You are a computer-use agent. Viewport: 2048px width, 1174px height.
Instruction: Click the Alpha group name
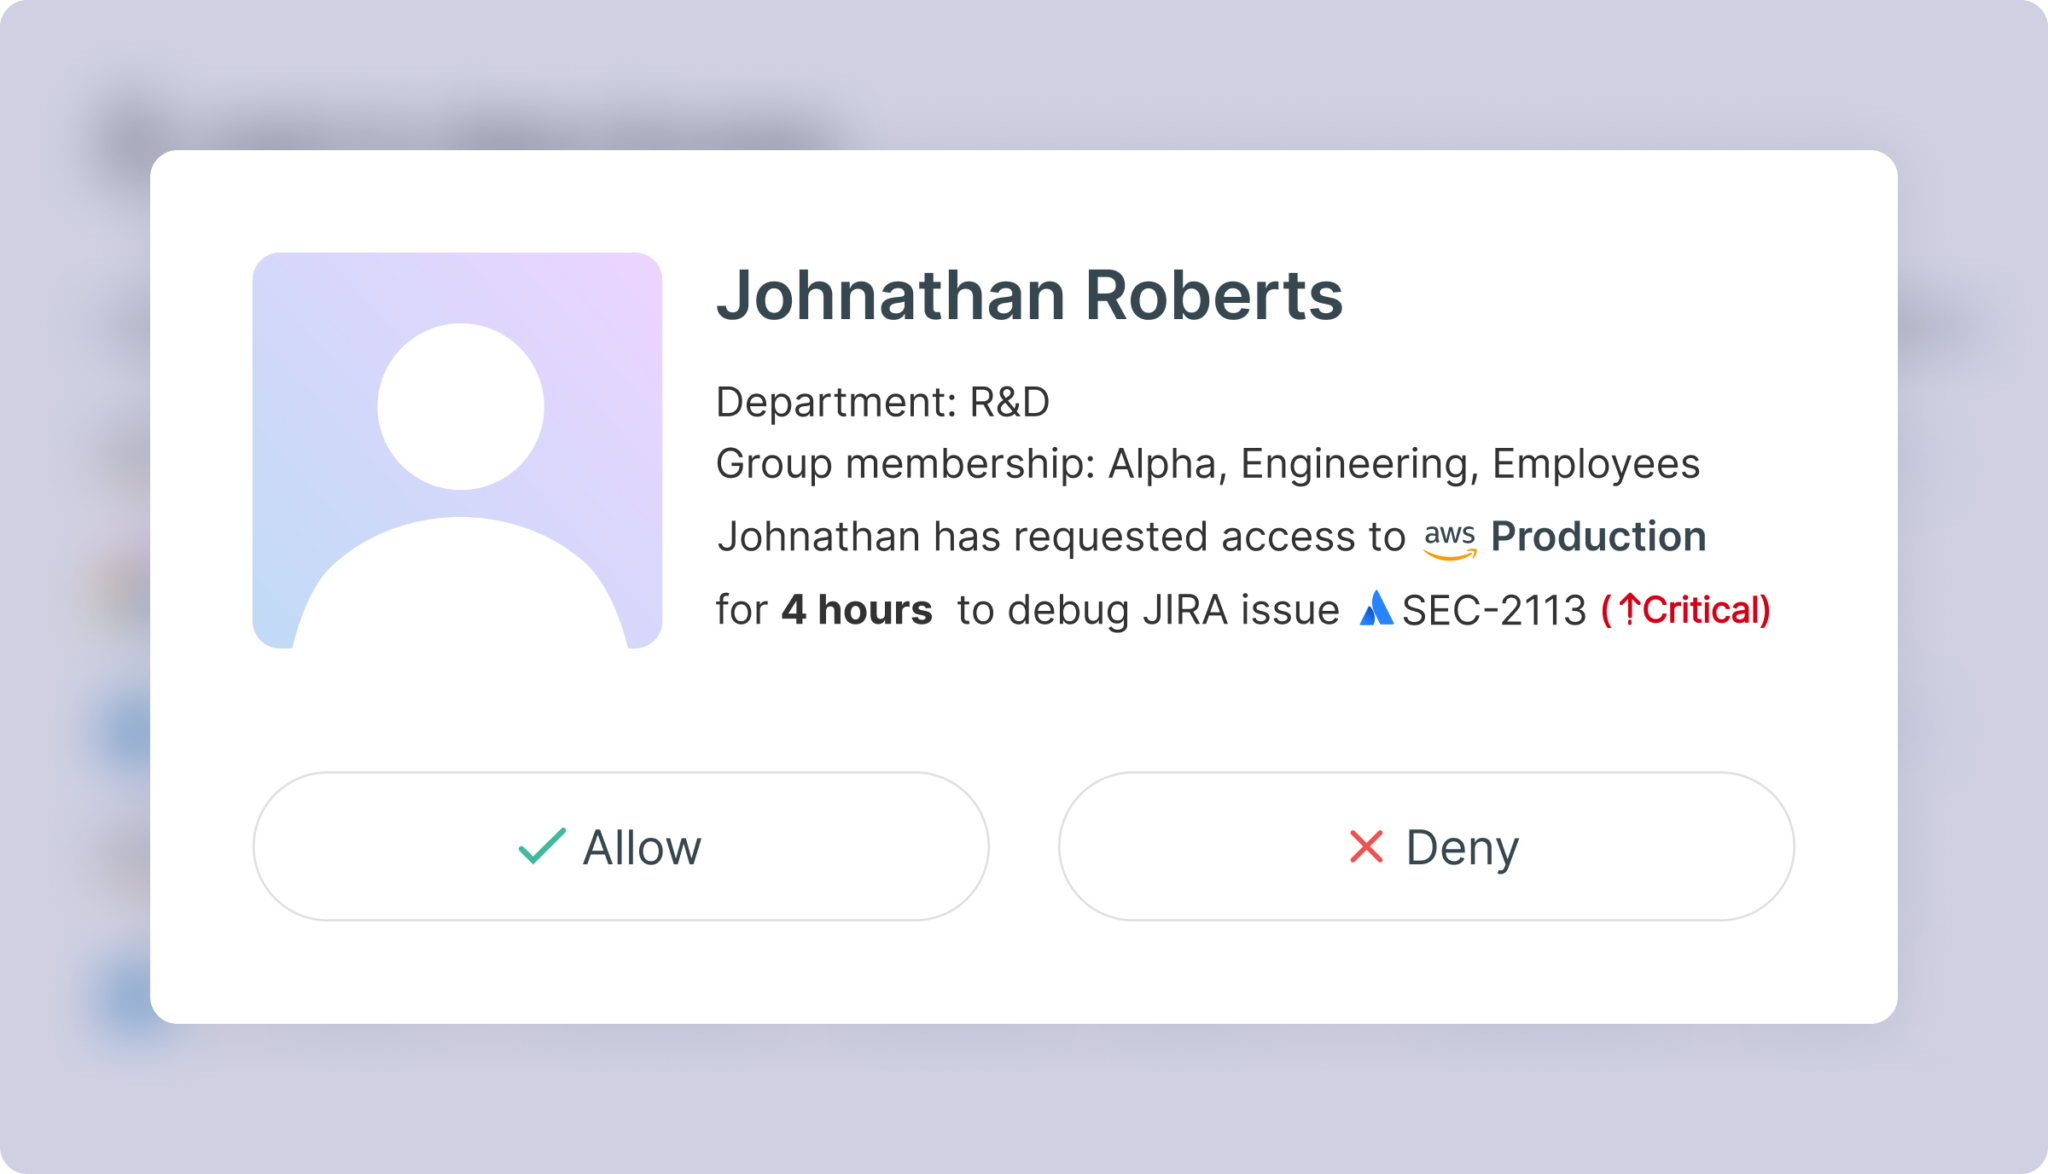[x=1161, y=464]
